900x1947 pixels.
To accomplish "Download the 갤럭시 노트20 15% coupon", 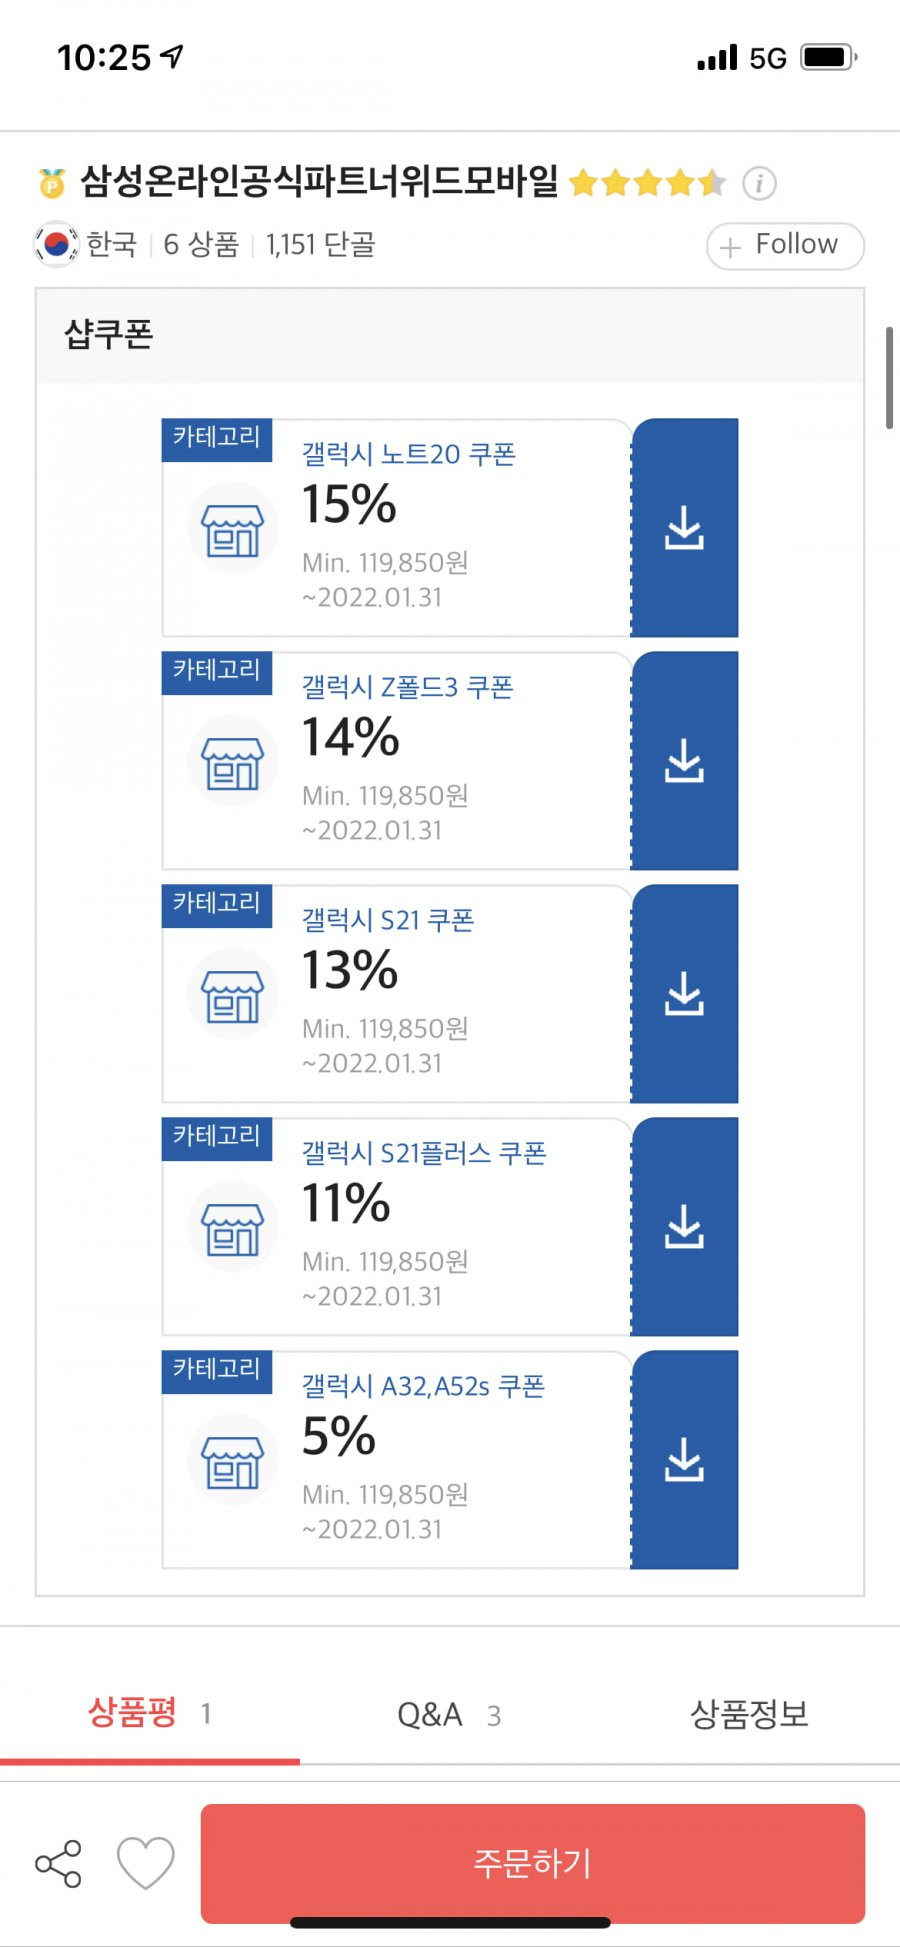I will pyautogui.click(x=685, y=528).
